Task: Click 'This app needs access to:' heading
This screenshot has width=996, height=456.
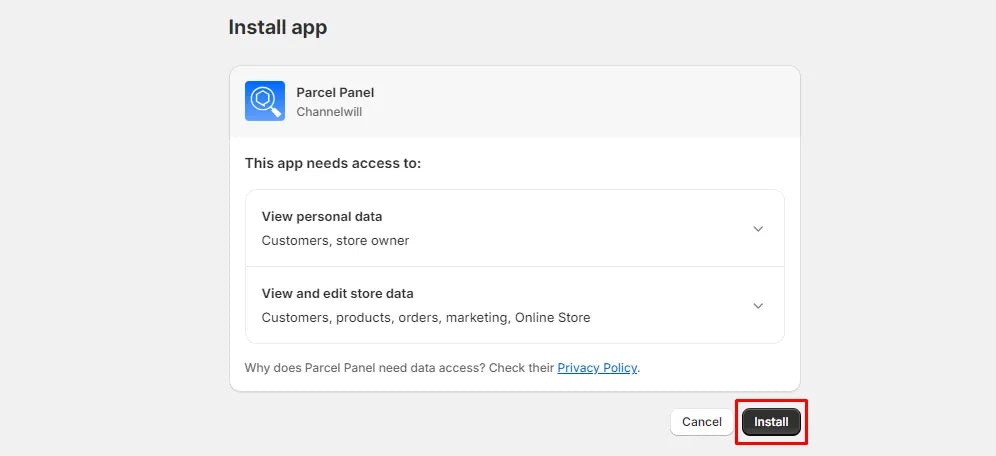Action: coord(333,163)
